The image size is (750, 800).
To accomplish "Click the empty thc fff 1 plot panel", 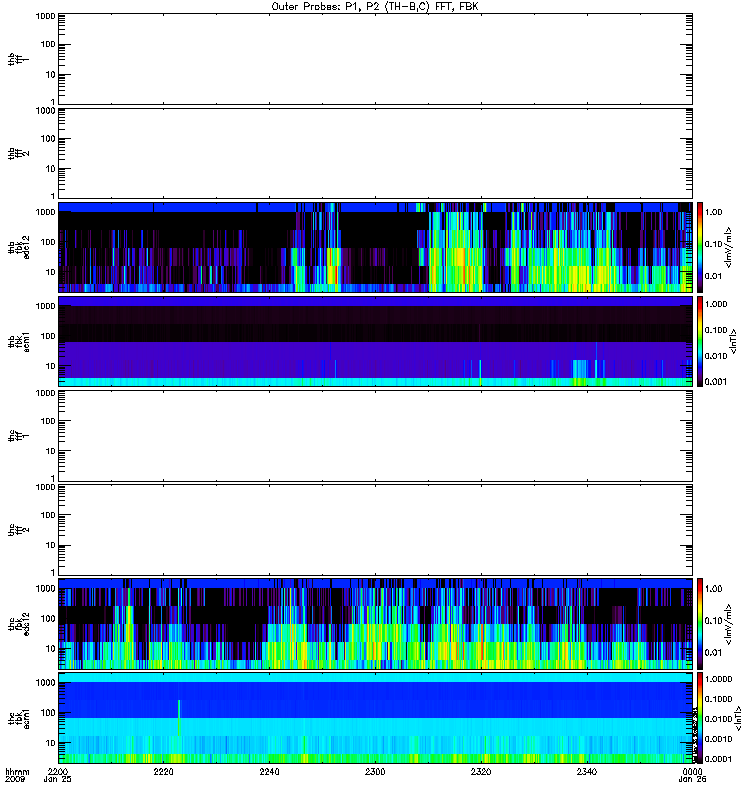I will 375,436.
